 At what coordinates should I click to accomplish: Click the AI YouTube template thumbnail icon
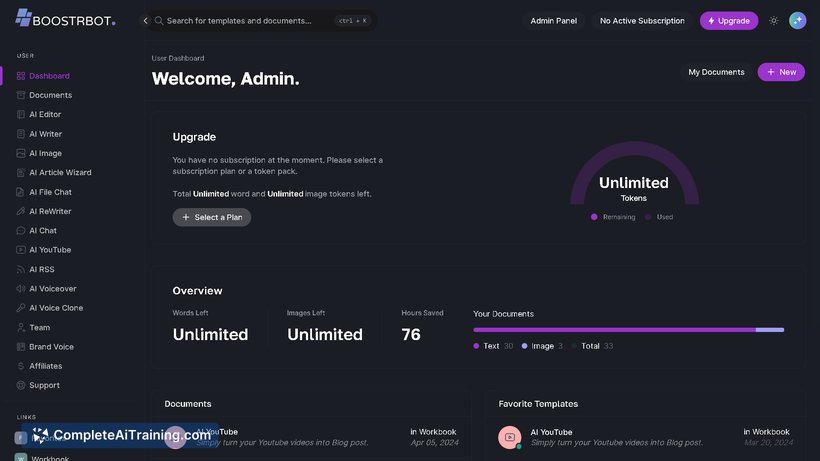tap(509, 437)
